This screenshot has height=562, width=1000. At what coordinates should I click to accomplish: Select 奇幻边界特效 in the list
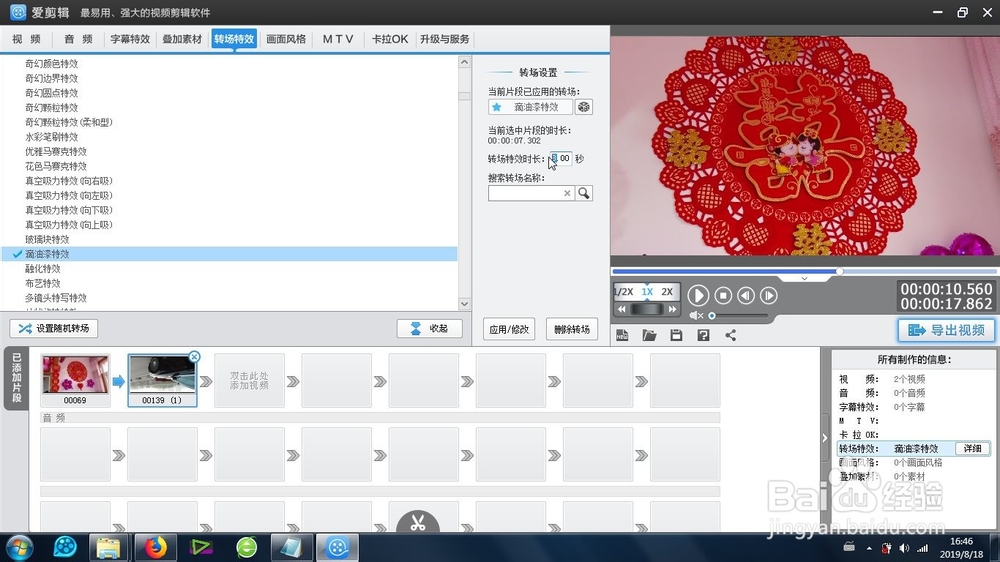(x=51, y=78)
